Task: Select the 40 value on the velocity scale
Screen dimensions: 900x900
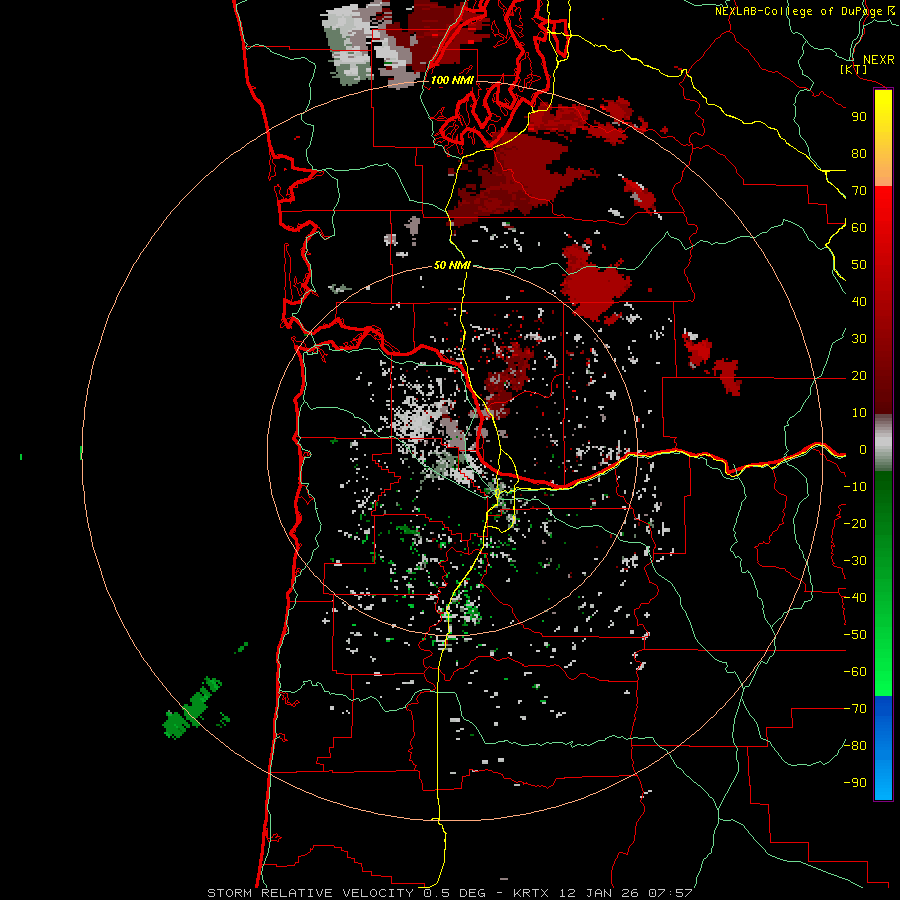Action: 859,301
